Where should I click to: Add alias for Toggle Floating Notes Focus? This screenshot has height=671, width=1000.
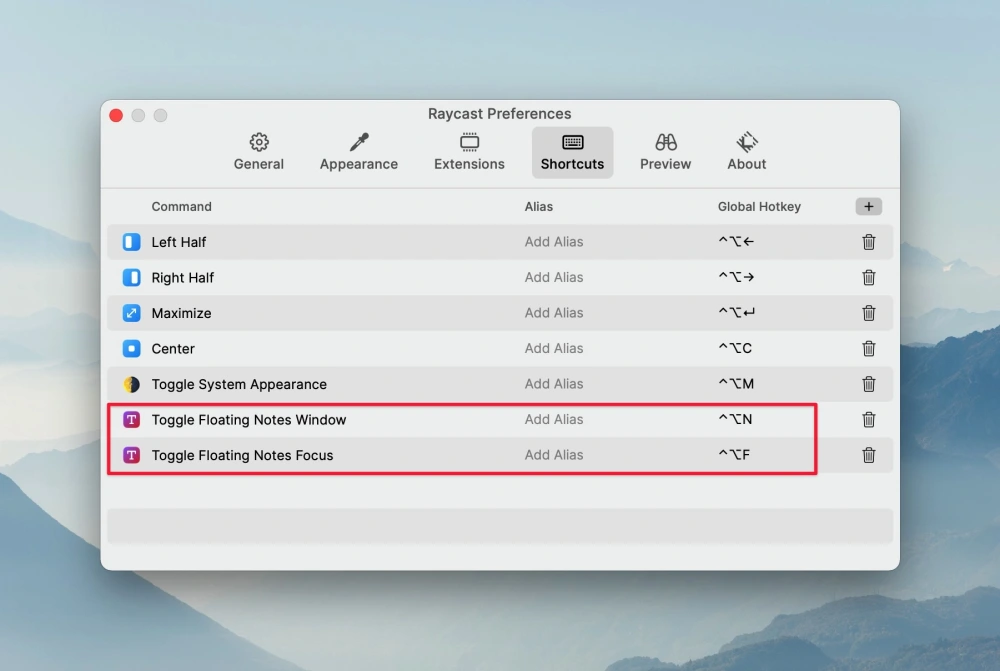[554, 455]
